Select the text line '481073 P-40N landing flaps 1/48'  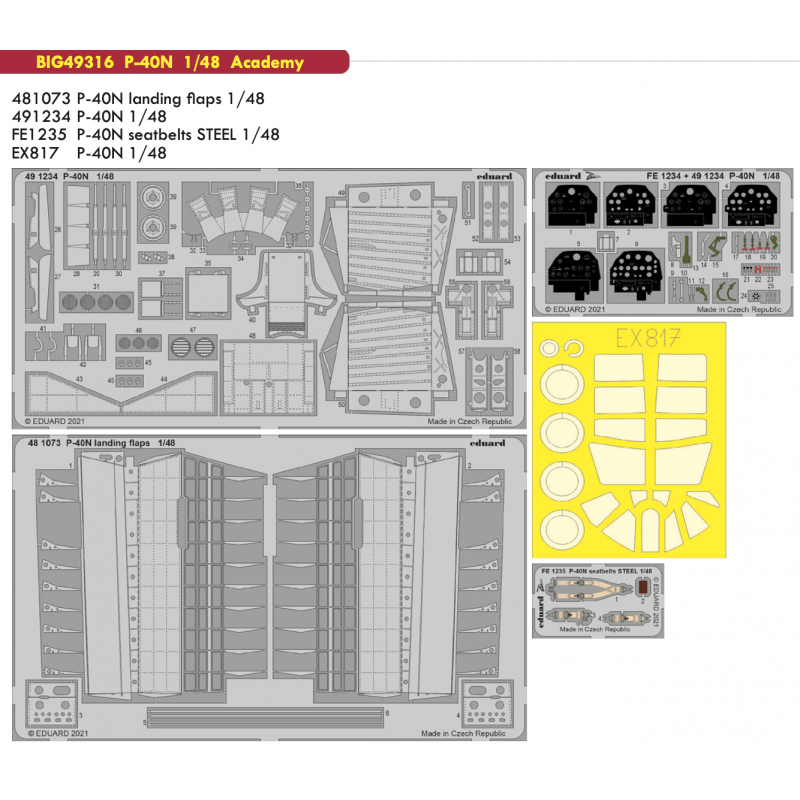pos(138,98)
